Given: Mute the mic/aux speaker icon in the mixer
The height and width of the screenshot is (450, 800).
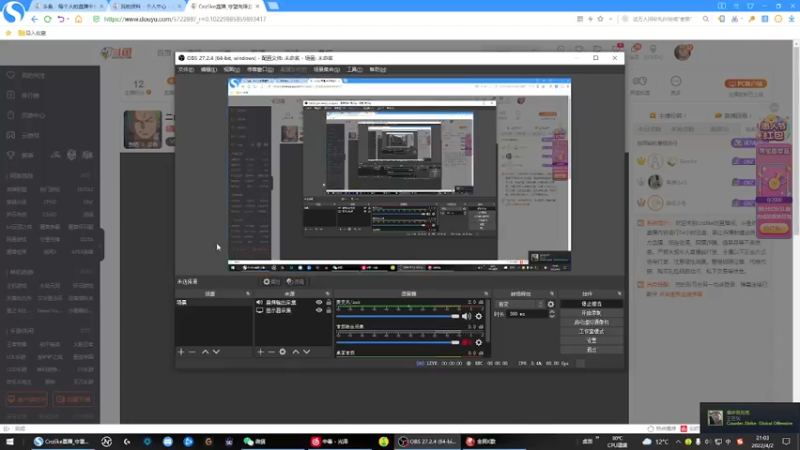Looking at the screenshot, I should tap(466, 316).
